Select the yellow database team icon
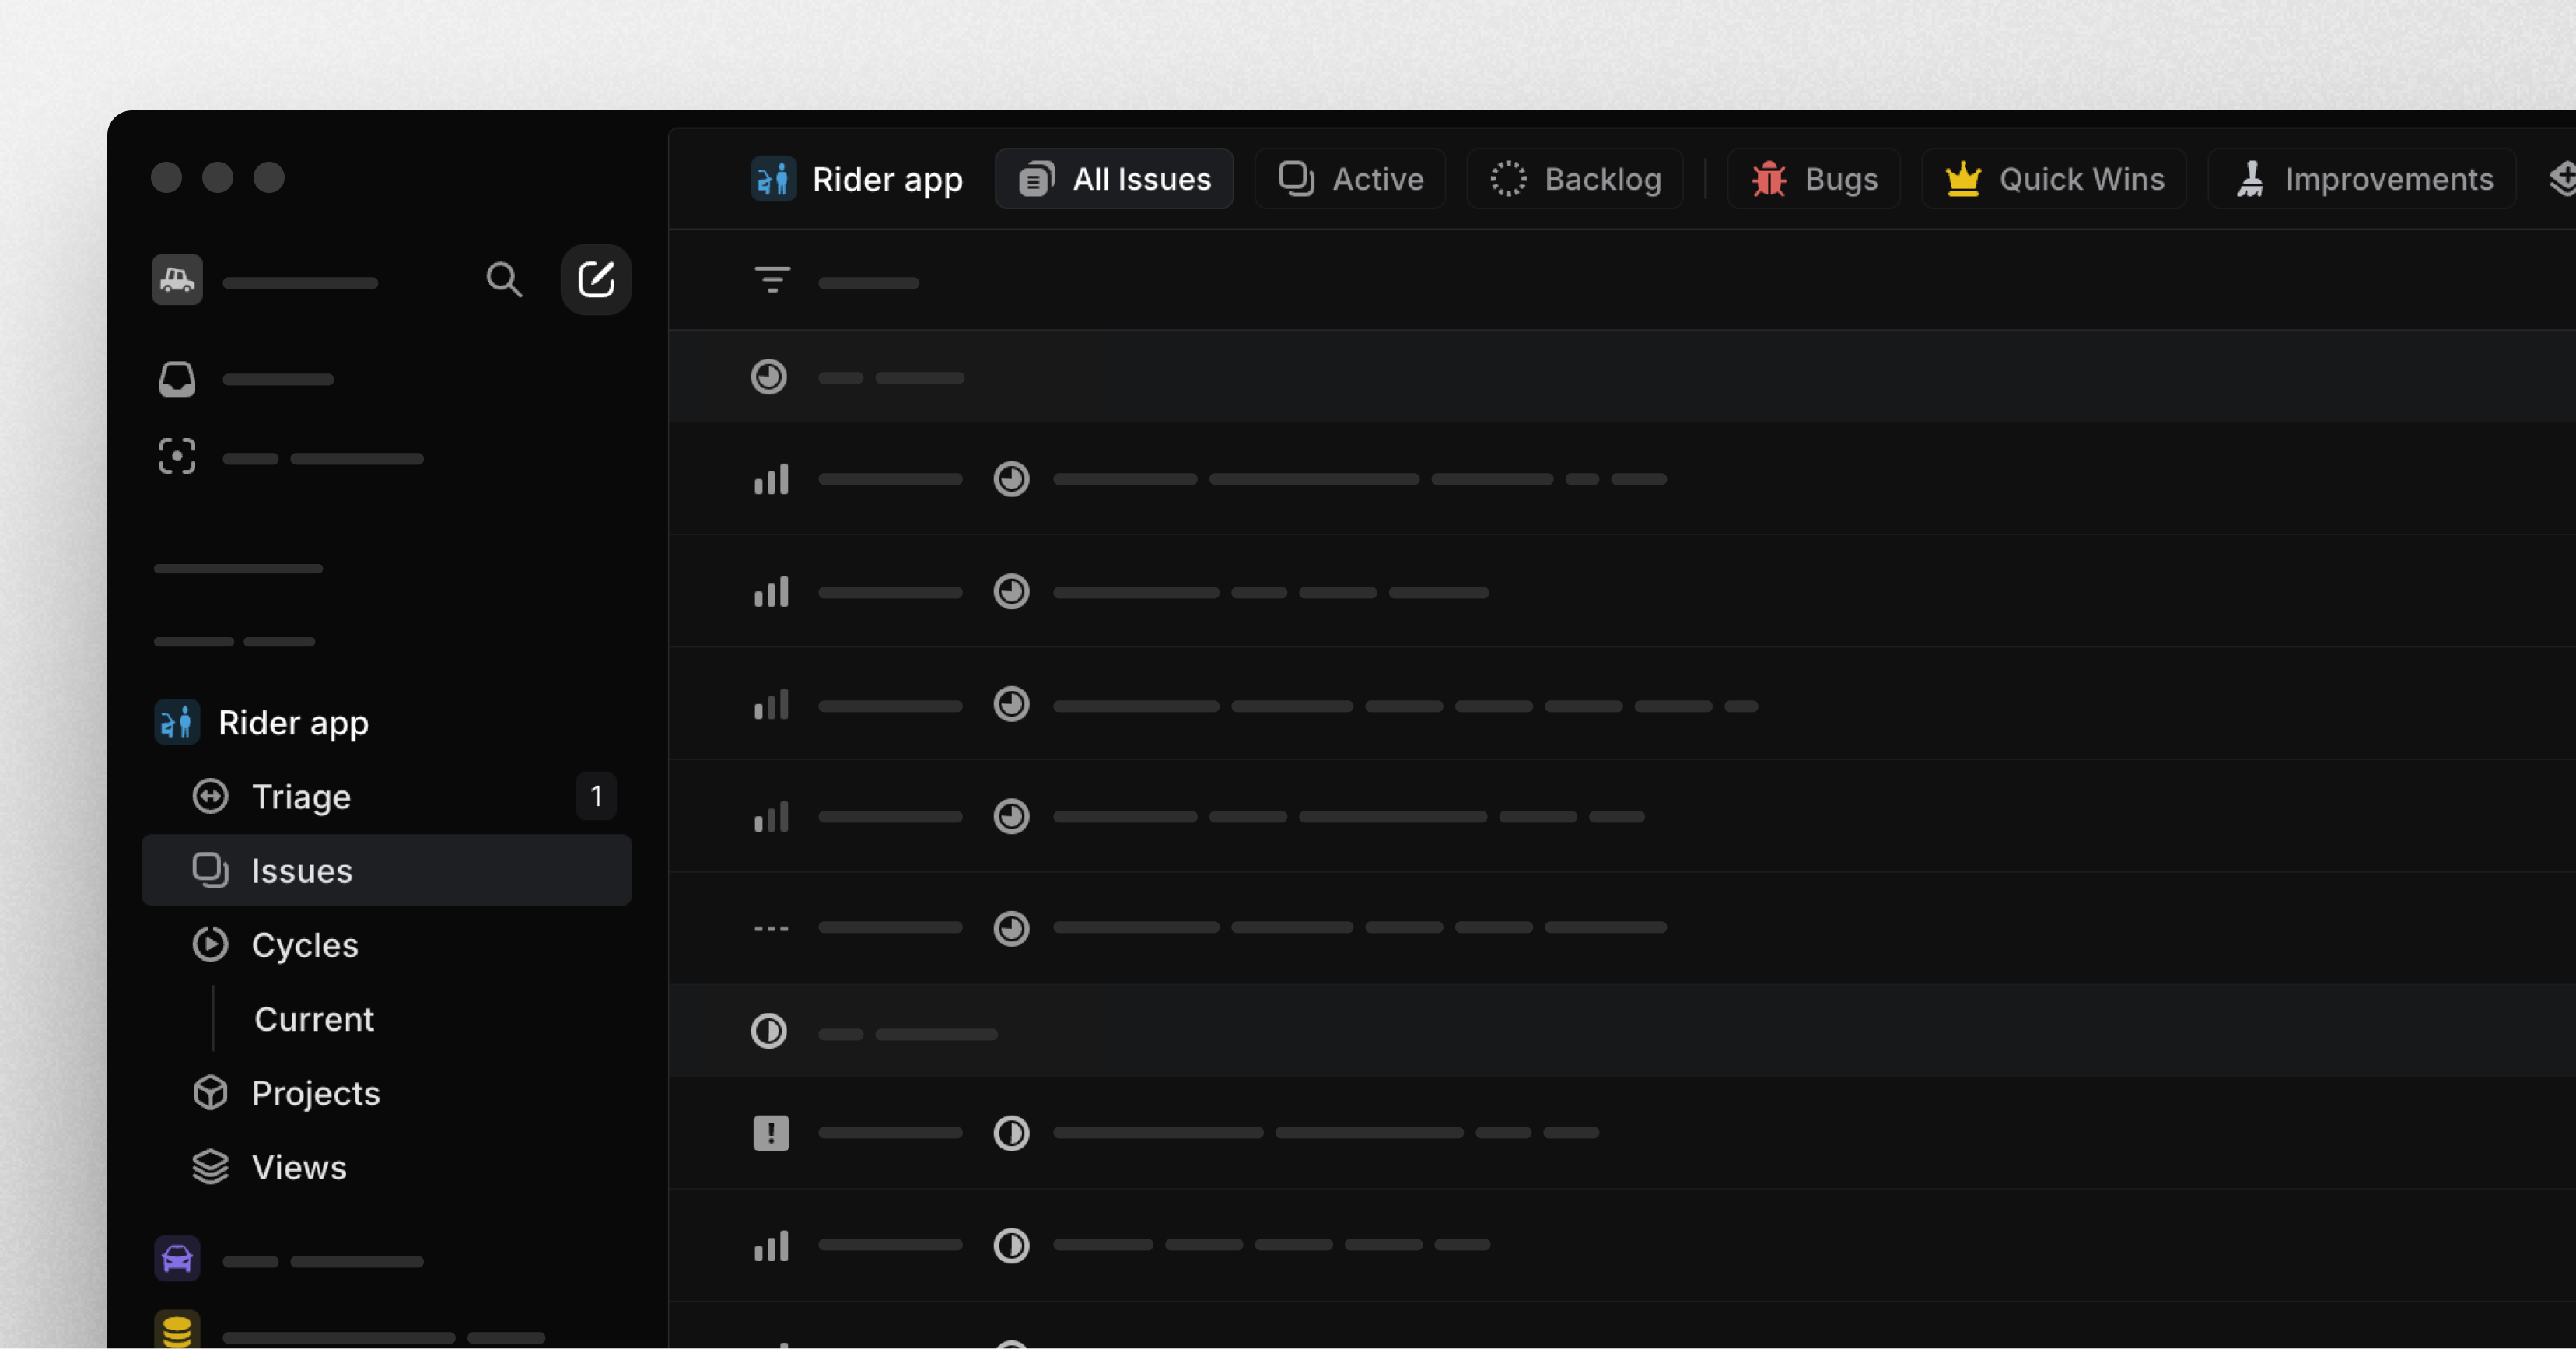The width and height of the screenshot is (2576, 1349). (177, 1330)
